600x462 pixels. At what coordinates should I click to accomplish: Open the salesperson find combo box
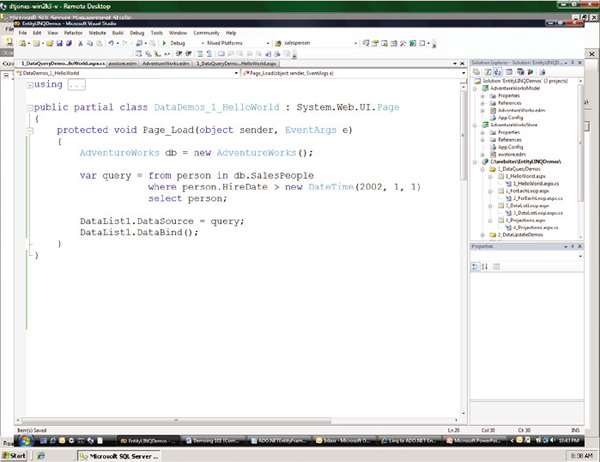(x=355, y=43)
